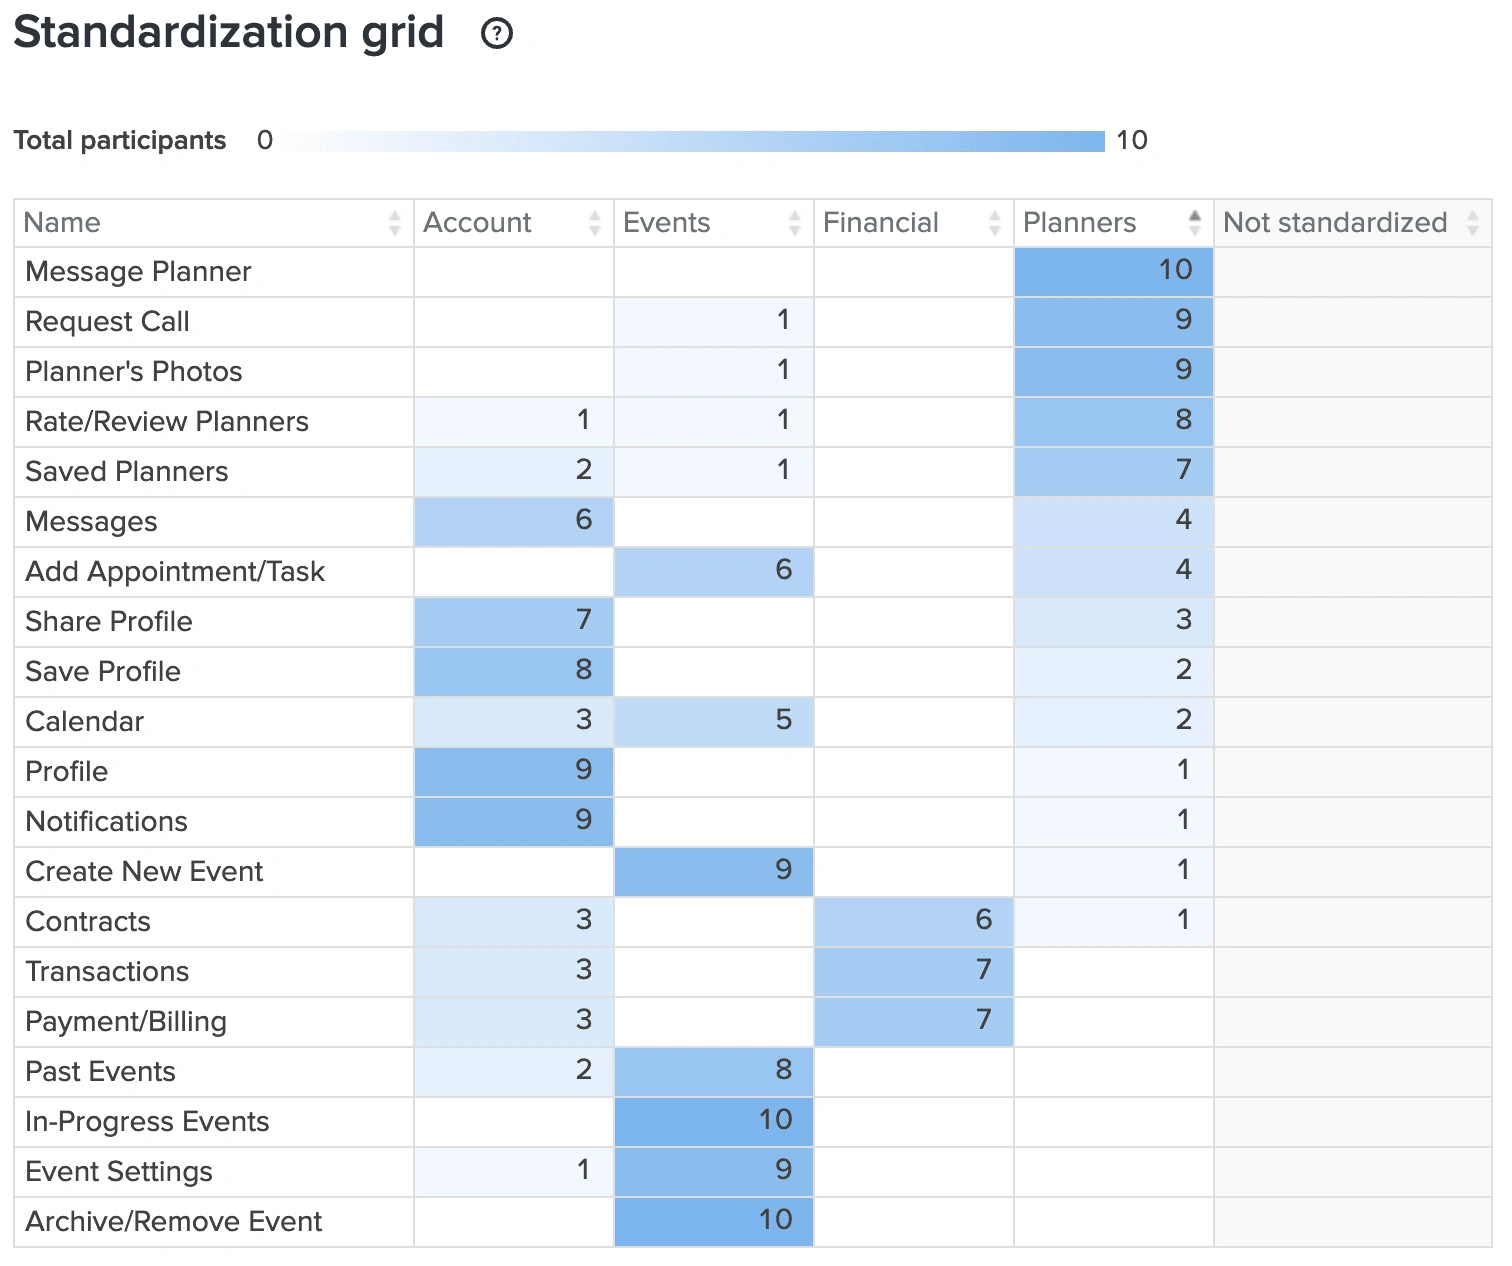The width and height of the screenshot is (1512, 1266).
Task: Click the Message Planner row name
Action: tap(138, 272)
